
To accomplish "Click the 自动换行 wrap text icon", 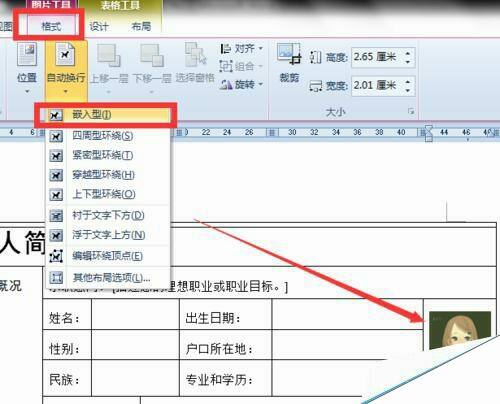I will pos(66,54).
